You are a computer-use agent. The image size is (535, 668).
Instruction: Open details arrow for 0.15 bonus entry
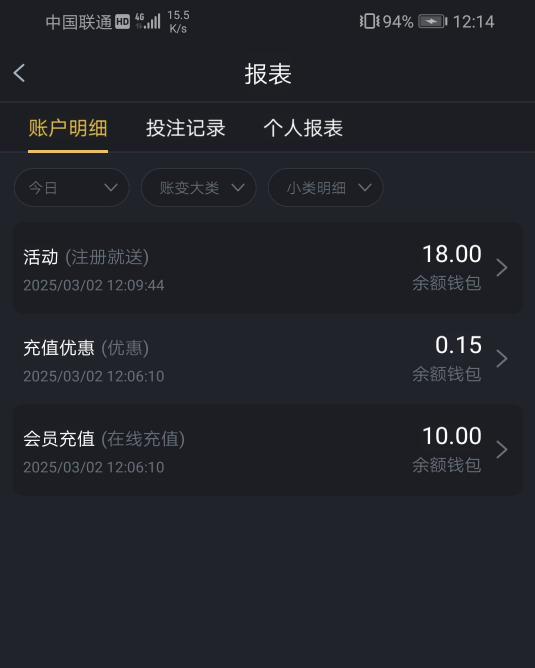pyautogui.click(x=502, y=358)
